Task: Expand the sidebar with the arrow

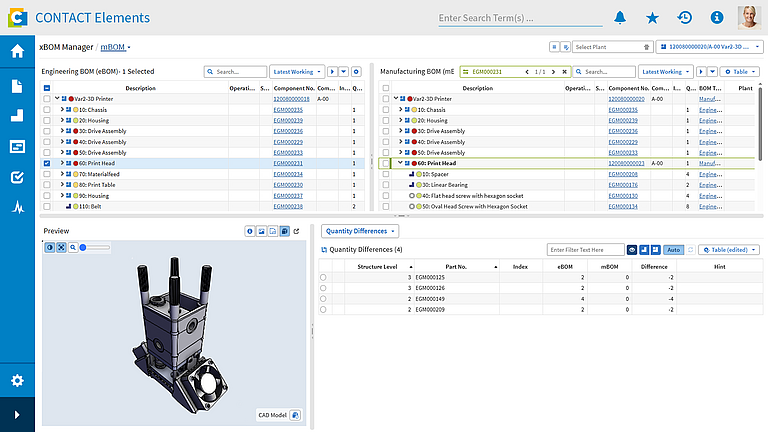Action: pos(17,415)
